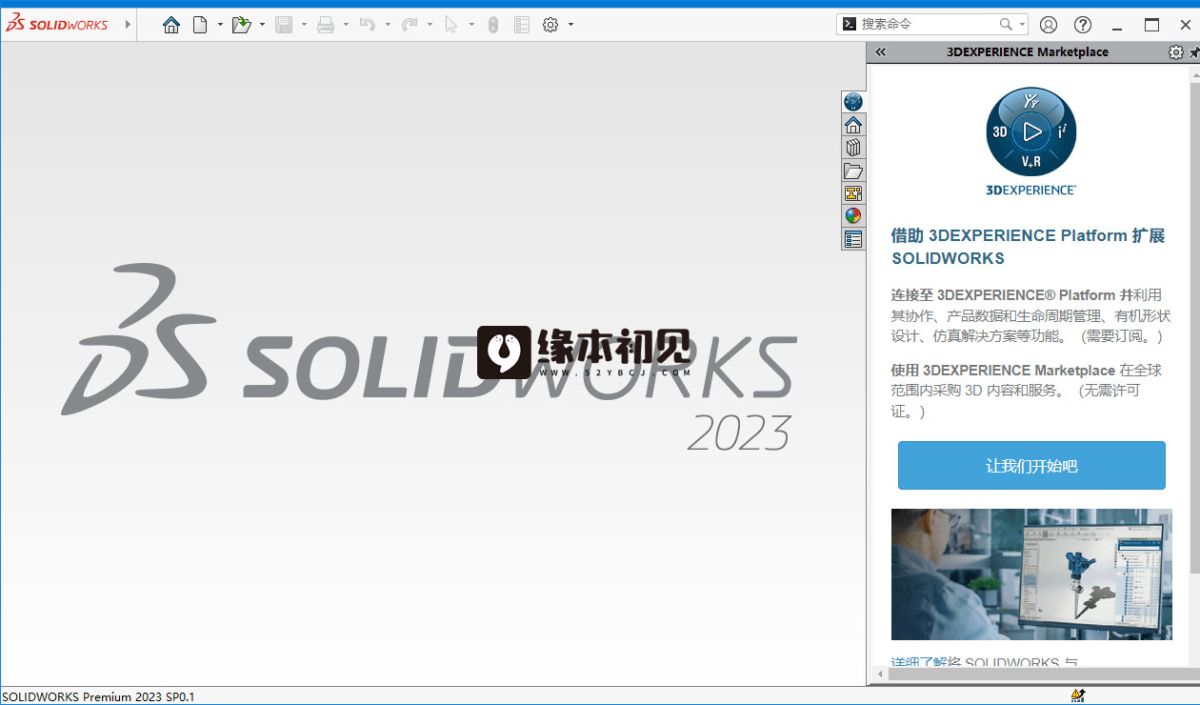Open task pane settings gear
Image resolution: width=1200 pixels, height=705 pixels.
pyautogui.click(x=1176, y=52)
